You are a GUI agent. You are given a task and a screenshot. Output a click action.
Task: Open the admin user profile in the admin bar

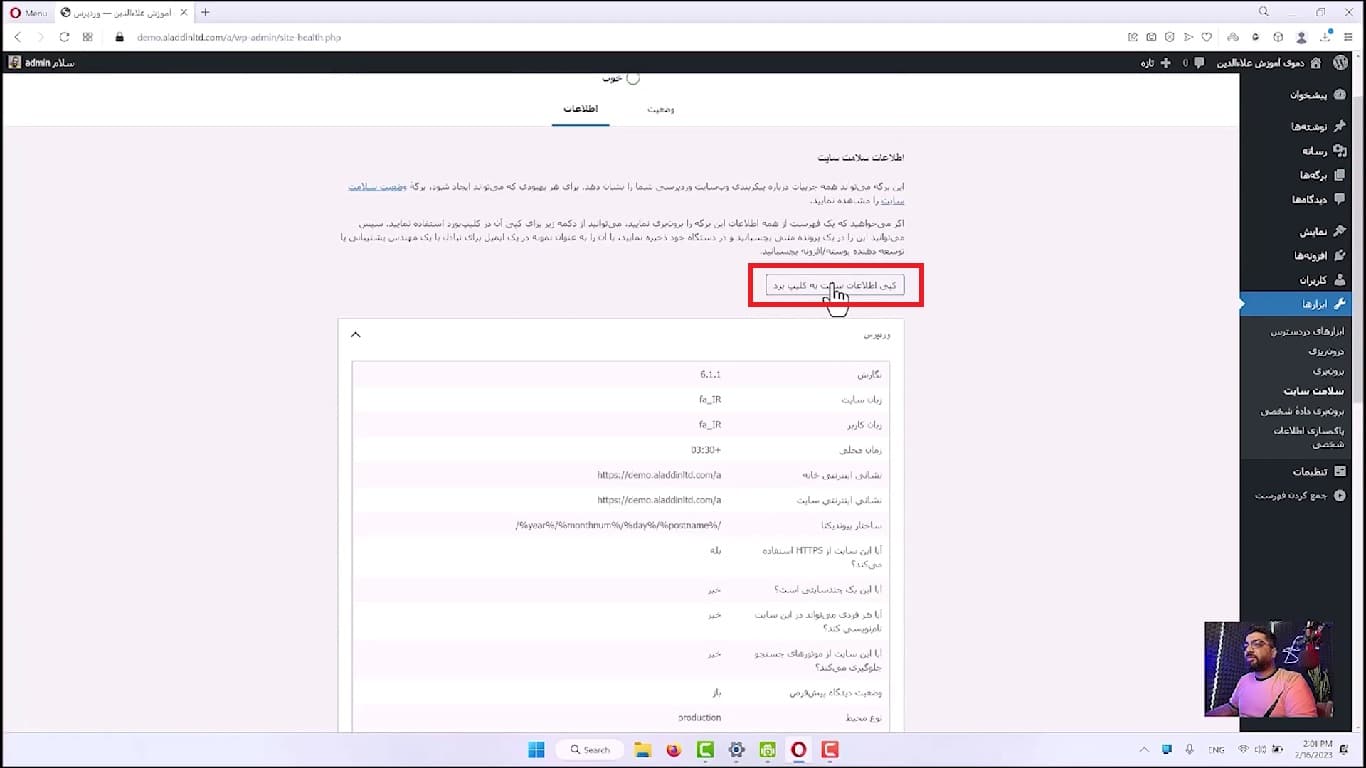(x=42, y=62)
